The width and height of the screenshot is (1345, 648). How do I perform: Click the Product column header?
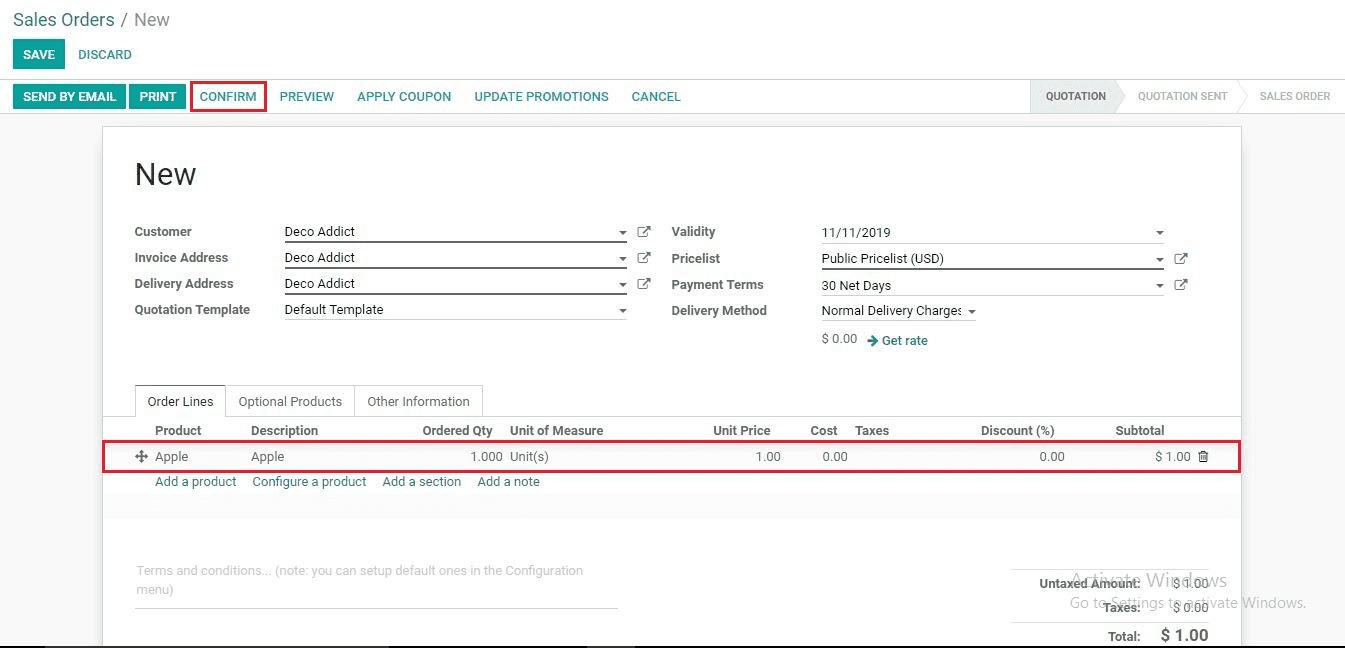click(178, 431)
